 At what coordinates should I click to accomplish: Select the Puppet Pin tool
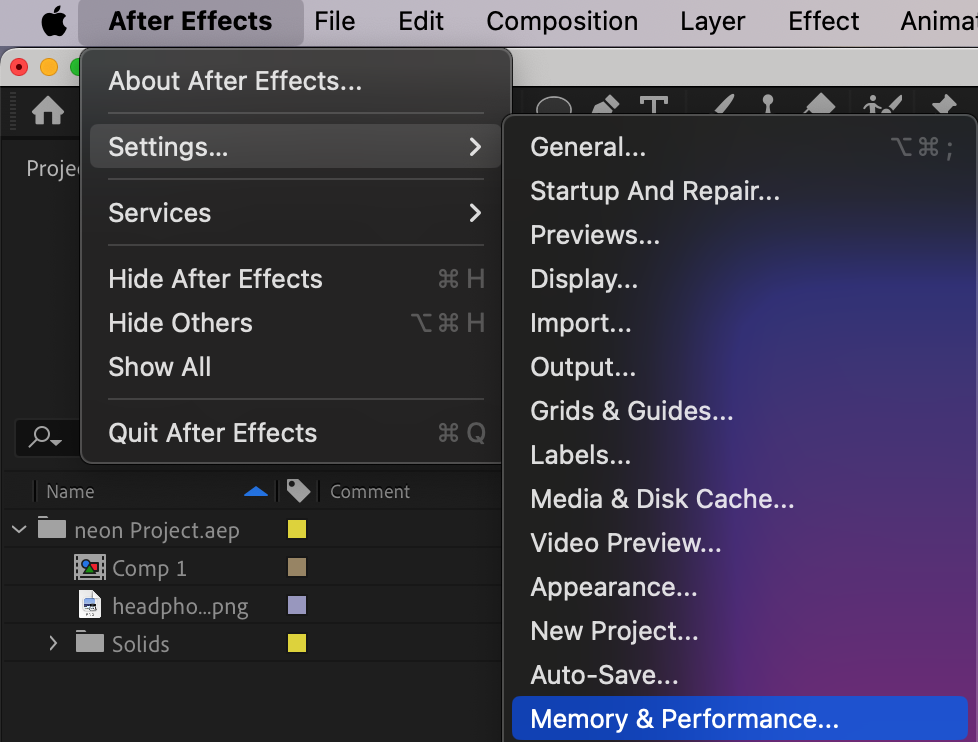coord(944,104)
